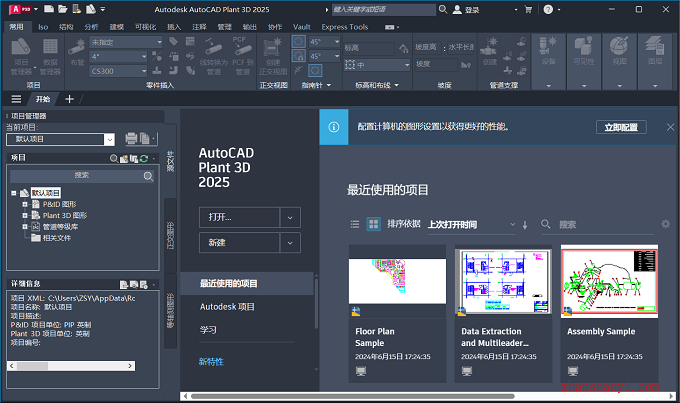Click the 设备 equipment ribbon icon
680x403 pixels.
tap(548, 51)
